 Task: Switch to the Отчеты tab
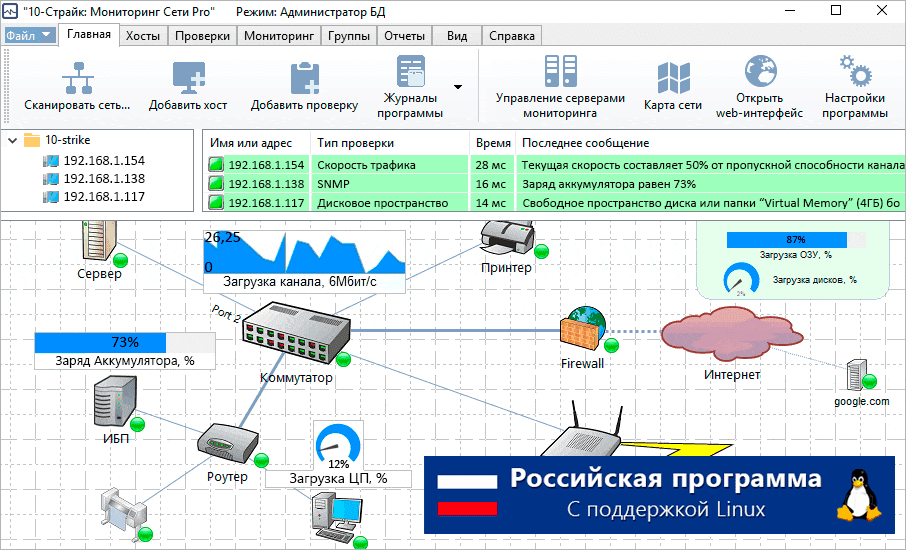pos(405,36)
